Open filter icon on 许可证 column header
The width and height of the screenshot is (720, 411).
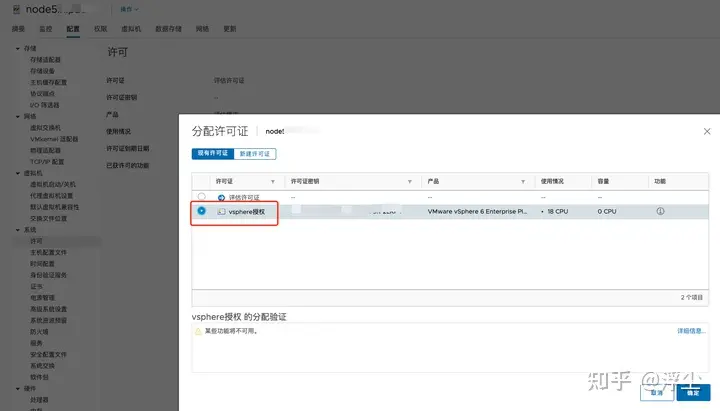(273, 182)
